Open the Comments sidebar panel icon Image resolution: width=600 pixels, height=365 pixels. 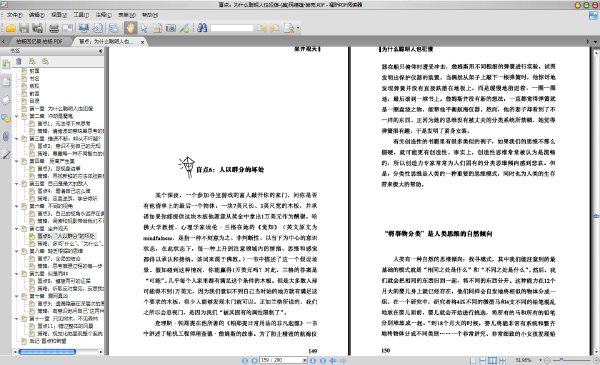click(6, 118)
